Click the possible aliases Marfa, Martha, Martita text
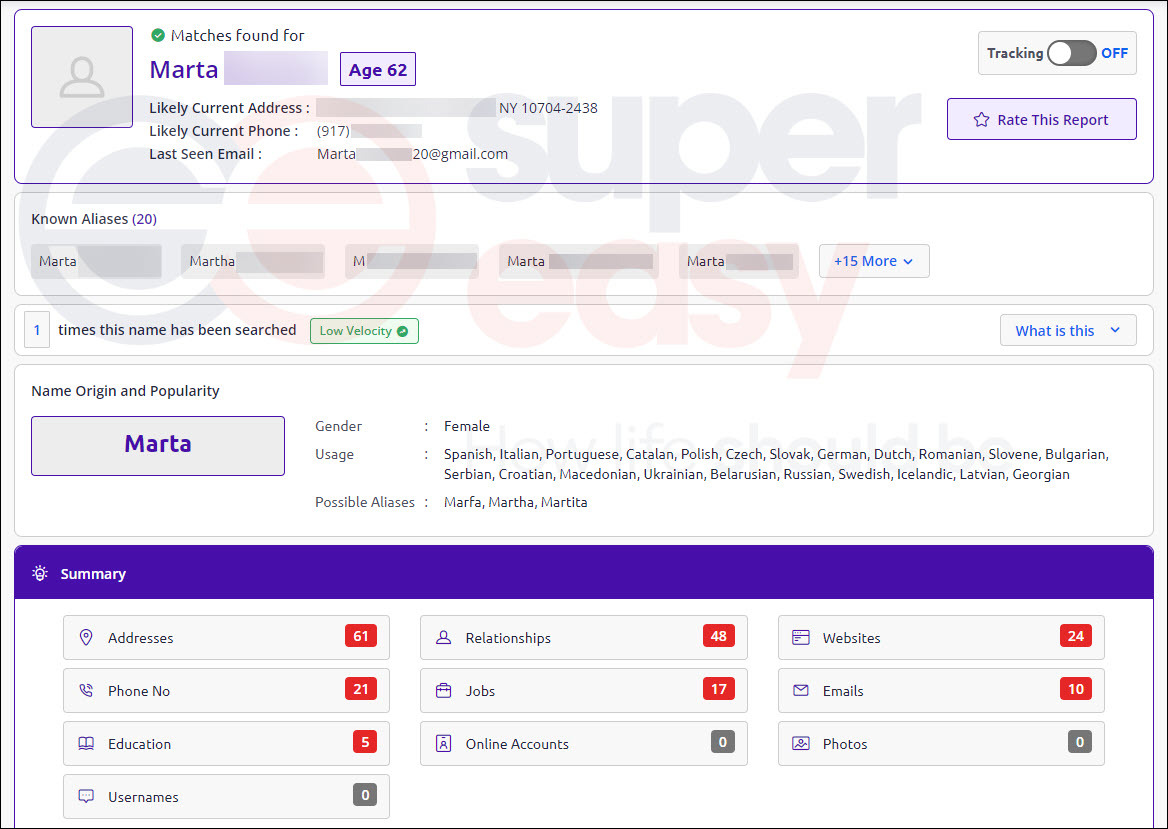Image resolution: width=1168 pixels, height=829 pixels. coord(515,502)
